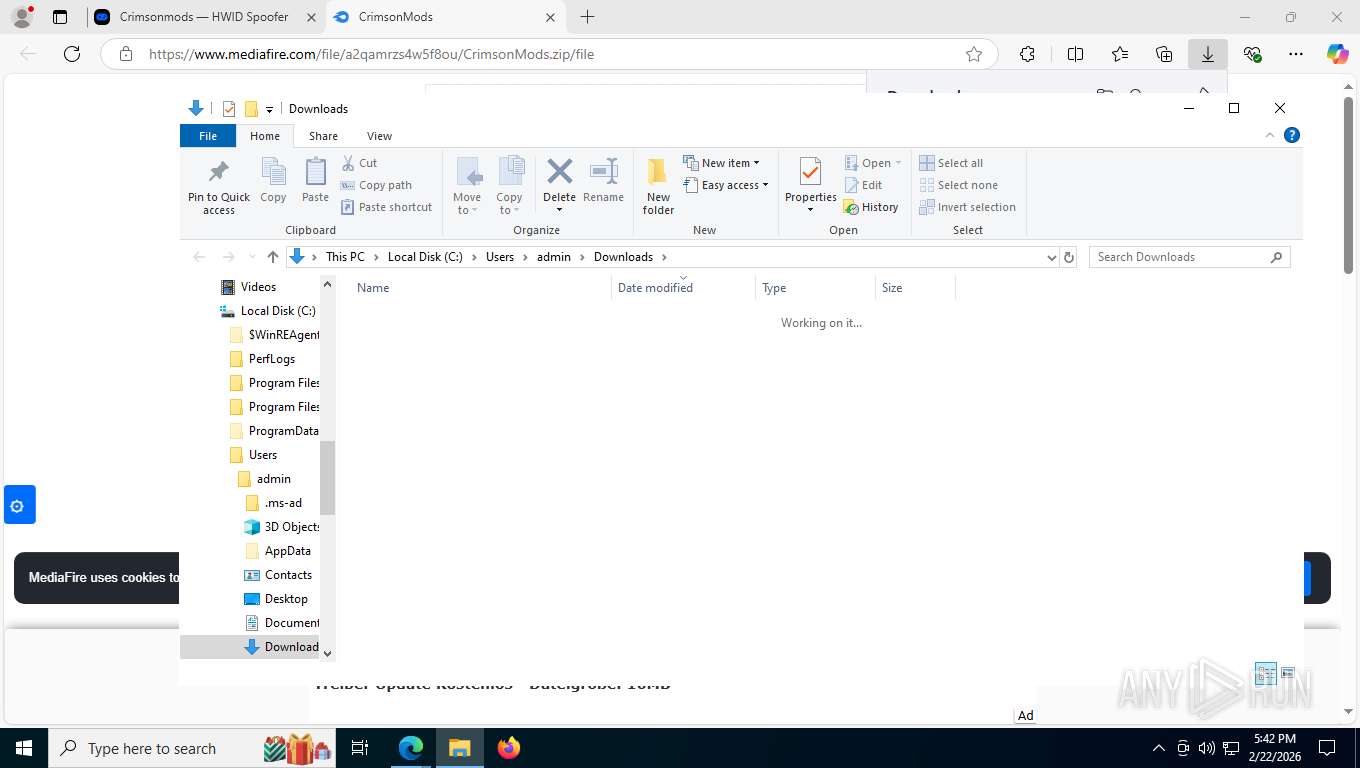Screen dimensions: 1360x768
Task: Refresh the Downloads folder
Action: pos(1069,257)
